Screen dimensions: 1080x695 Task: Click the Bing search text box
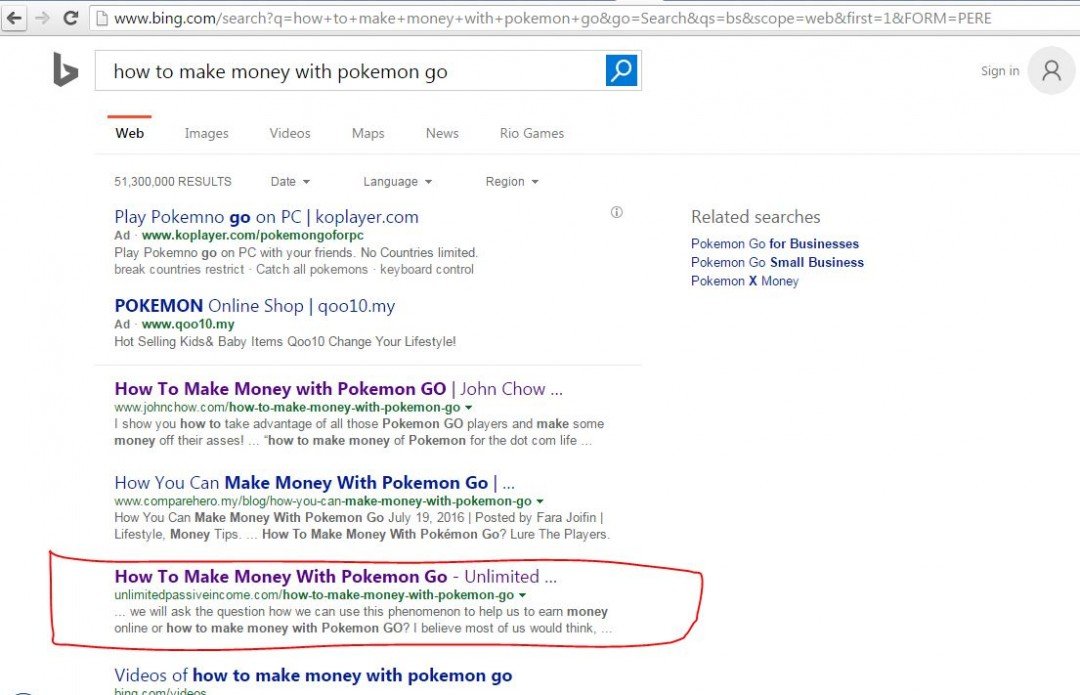pos(350,71)
